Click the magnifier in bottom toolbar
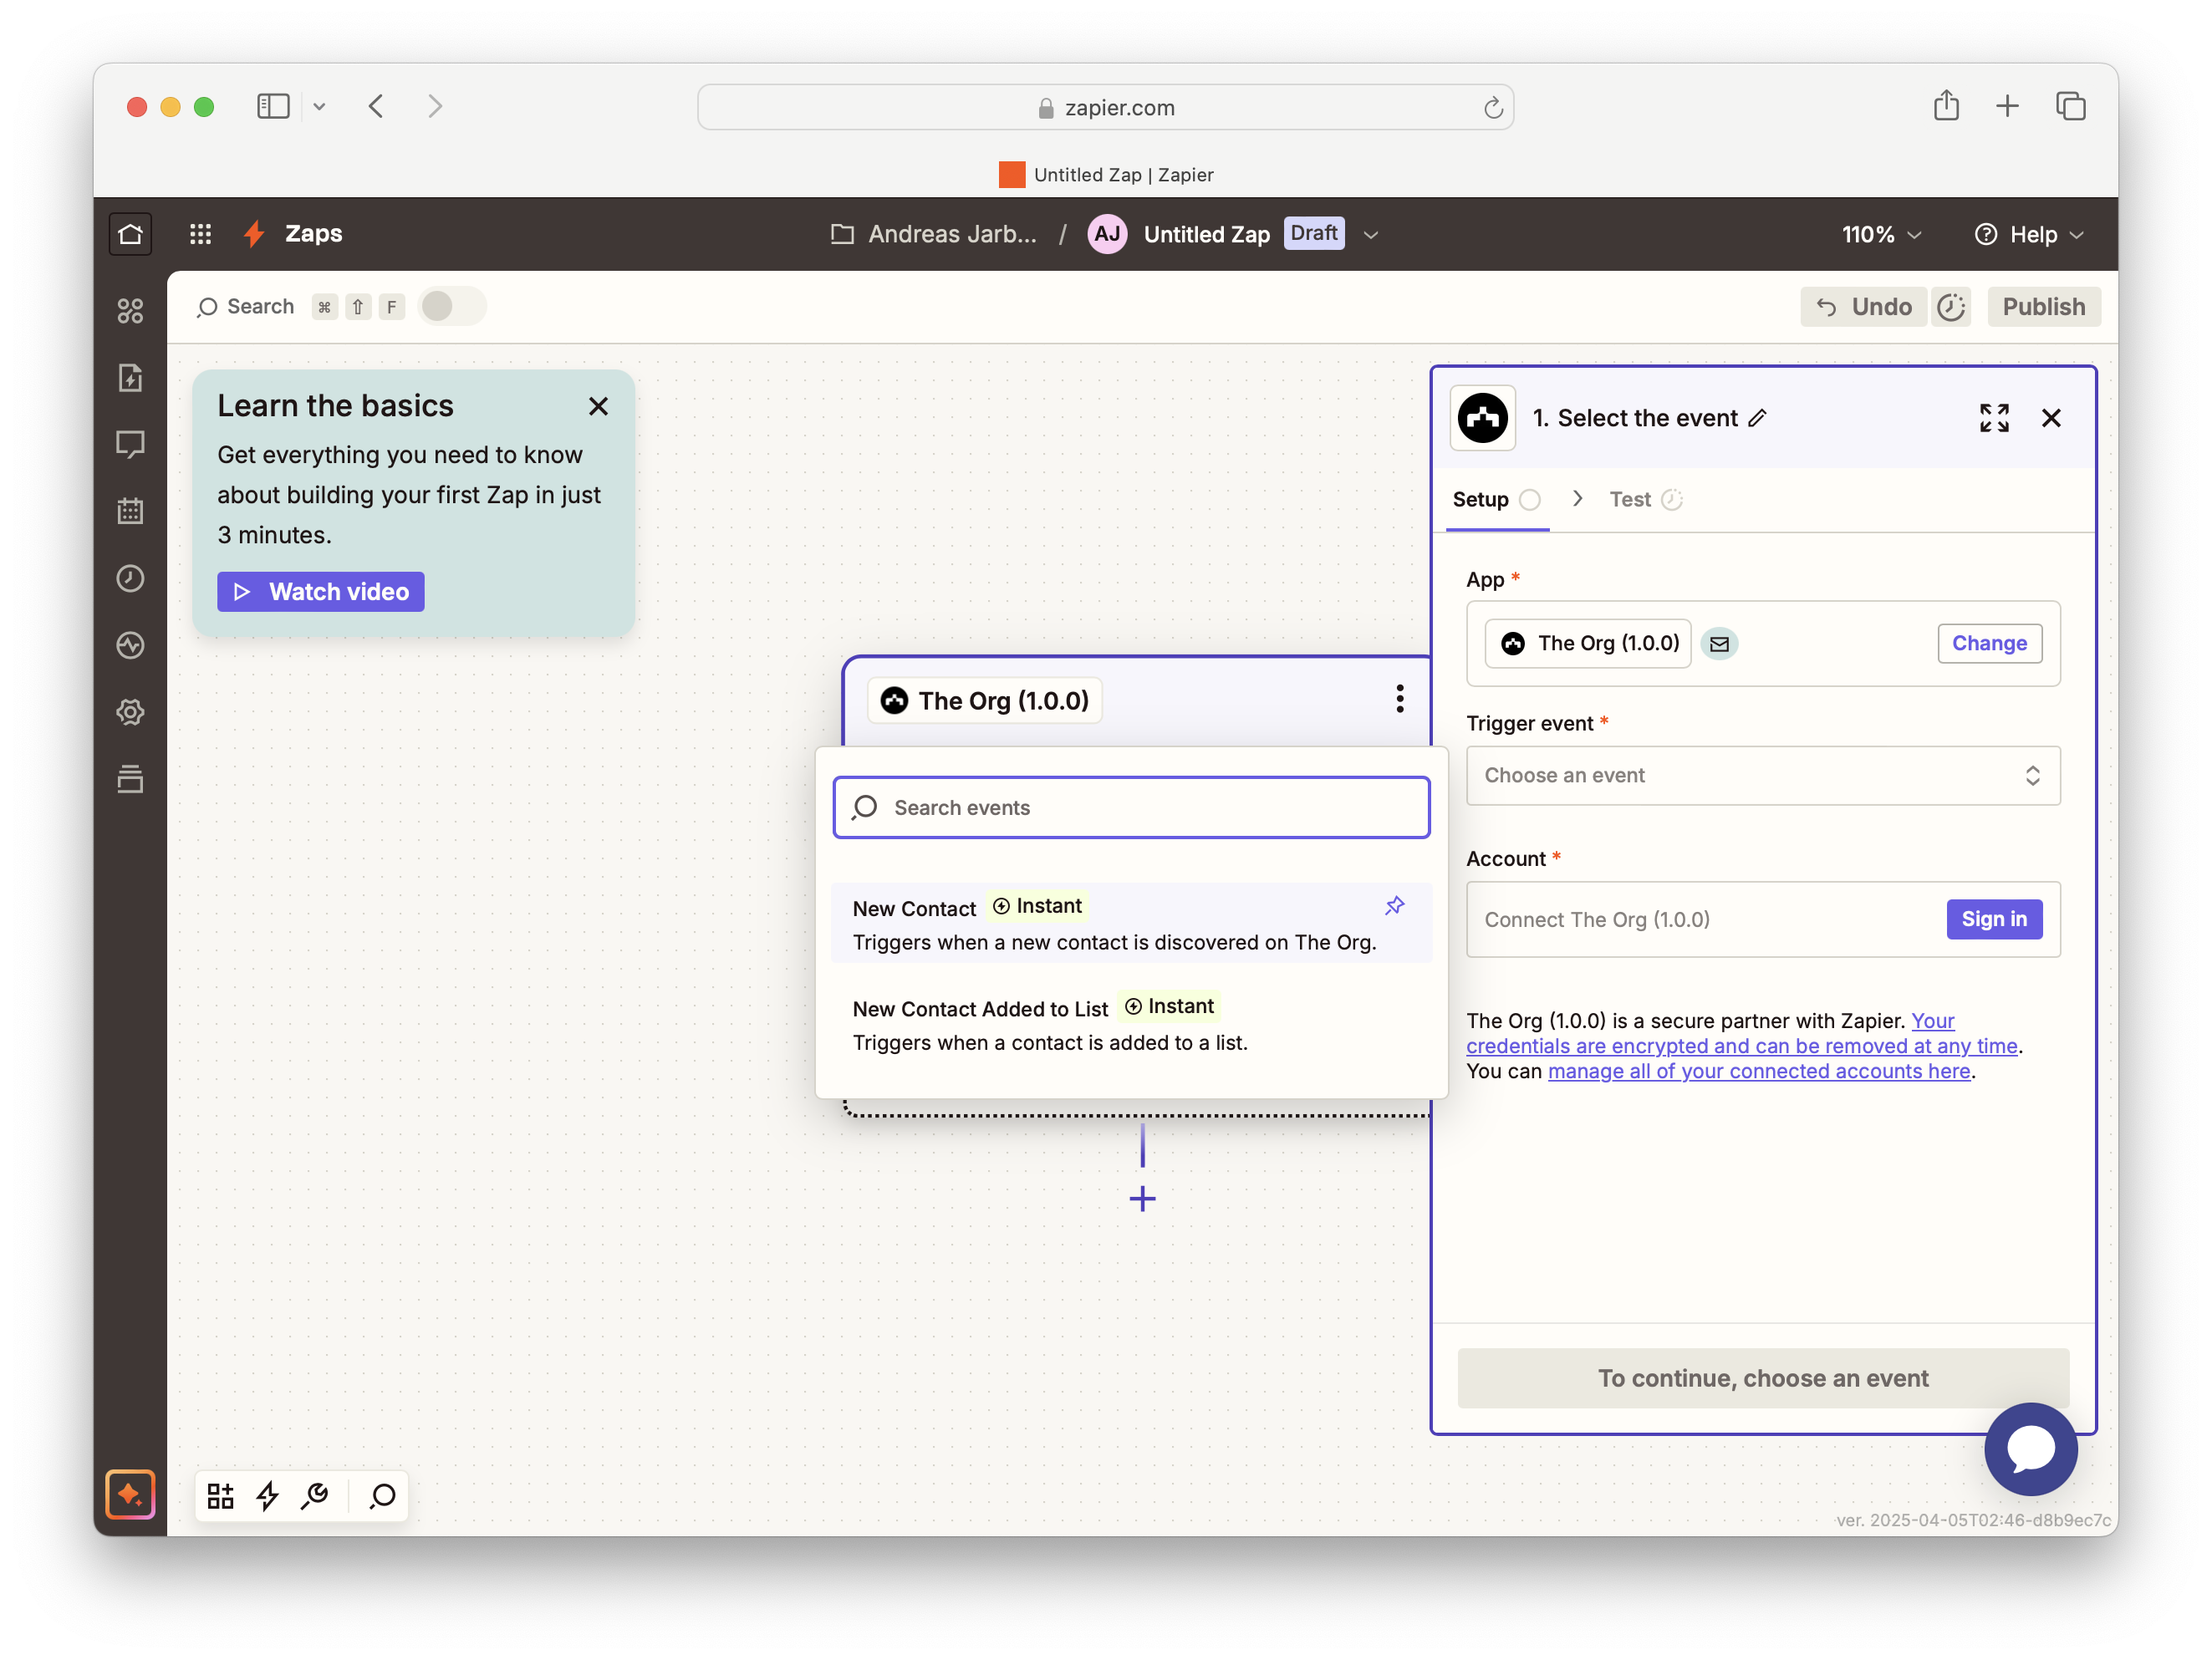2212x1660 pixels. click(x=382, y=1496)
